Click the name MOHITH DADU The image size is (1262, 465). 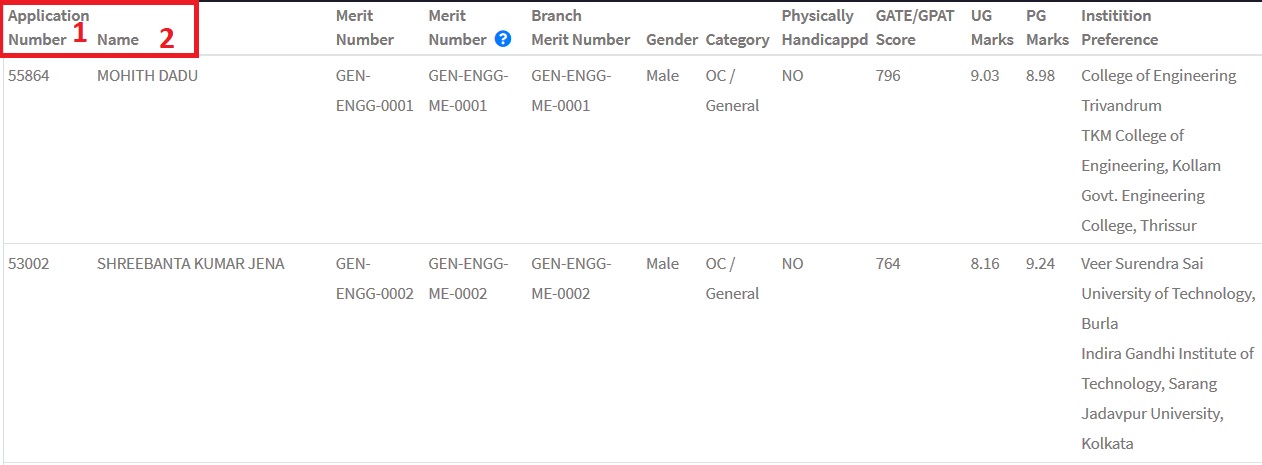pyautogui.click(x=147, y=76)
